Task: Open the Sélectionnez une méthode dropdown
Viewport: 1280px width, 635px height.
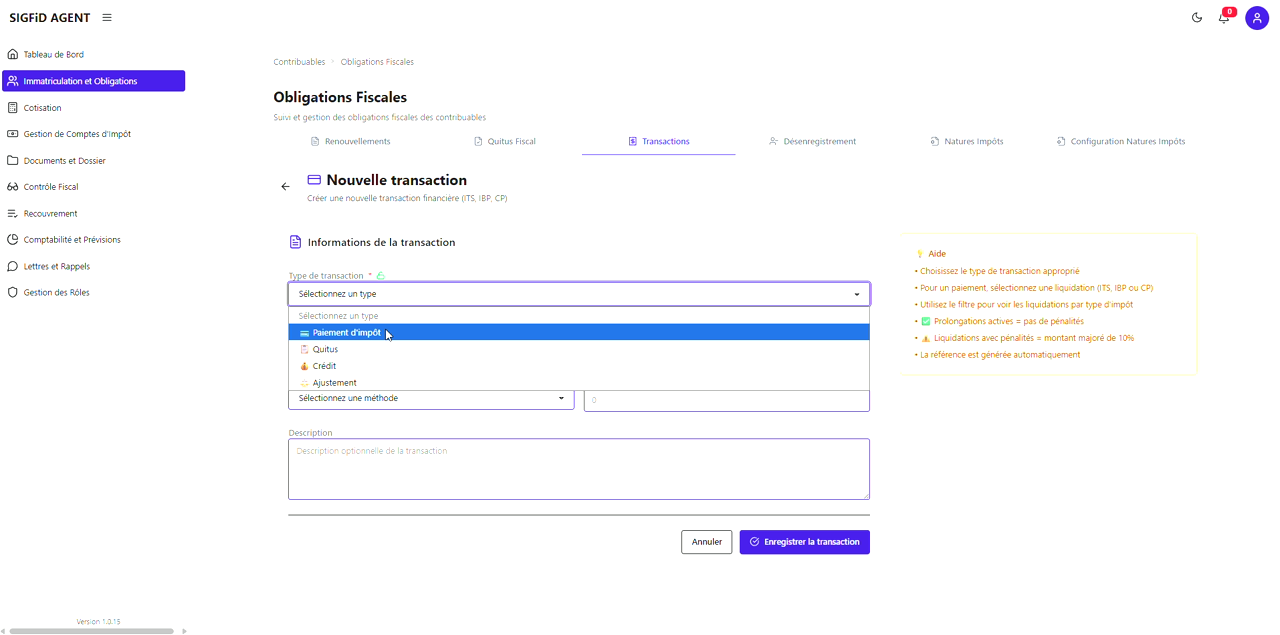Action: [431, 398]
